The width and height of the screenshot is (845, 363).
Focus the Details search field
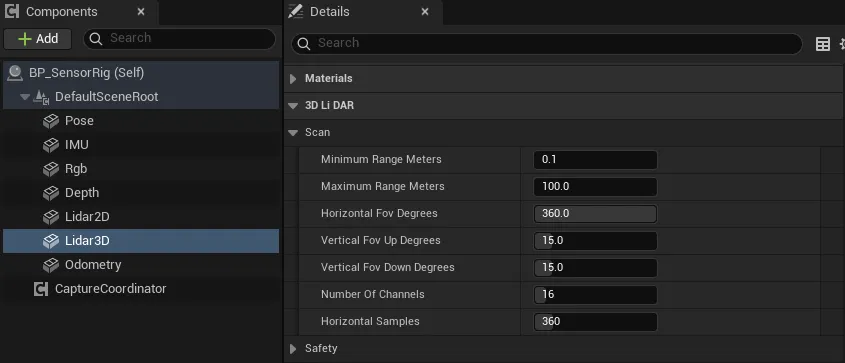[546, 44]
